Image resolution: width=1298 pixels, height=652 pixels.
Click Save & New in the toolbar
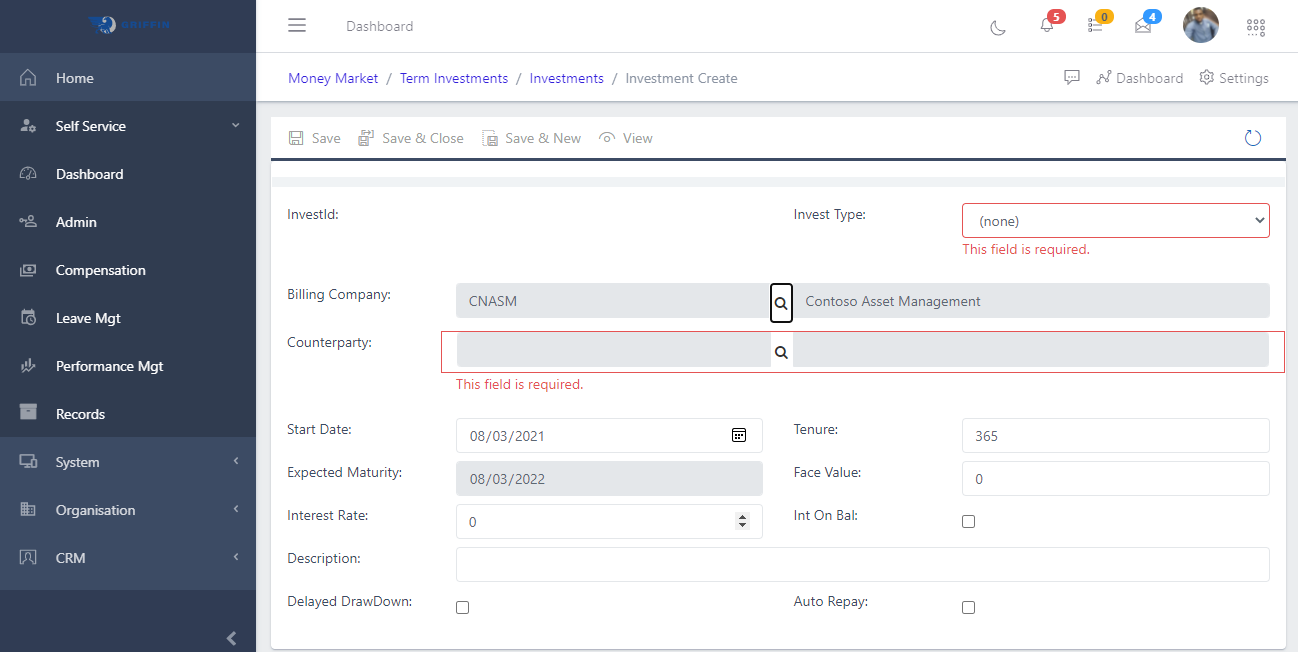tap(531, 137)
